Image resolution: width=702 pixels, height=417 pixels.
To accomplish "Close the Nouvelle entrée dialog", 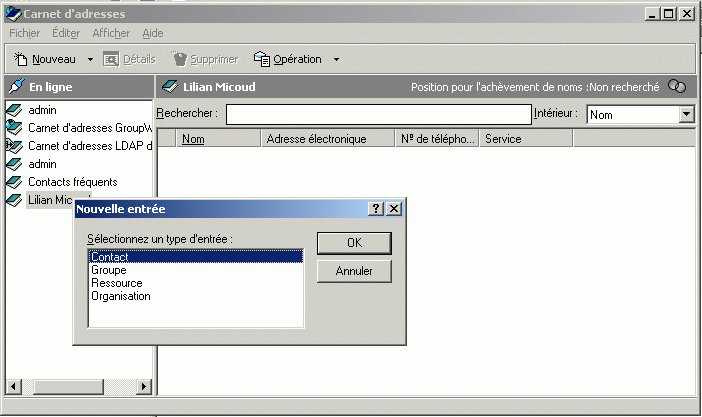I will coord(394,209).
